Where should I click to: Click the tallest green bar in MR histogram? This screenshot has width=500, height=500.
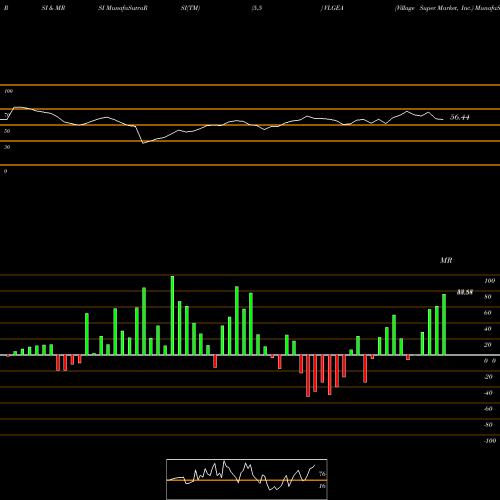coord(172,315)
